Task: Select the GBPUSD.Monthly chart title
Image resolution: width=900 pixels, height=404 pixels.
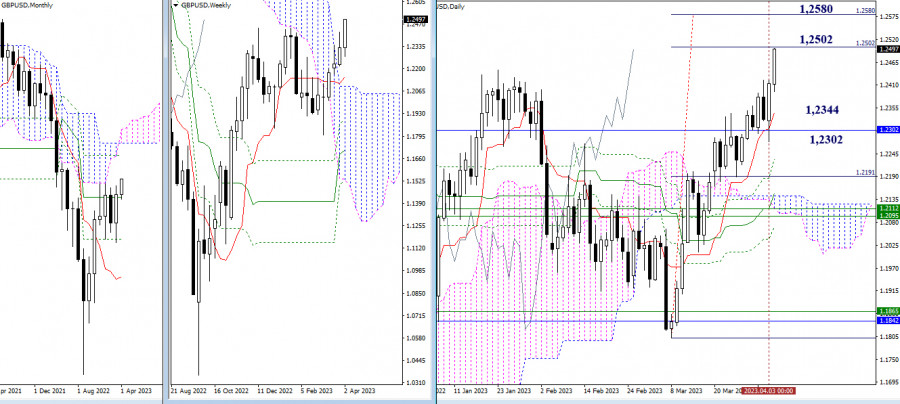Action: [x=27, y=5]
